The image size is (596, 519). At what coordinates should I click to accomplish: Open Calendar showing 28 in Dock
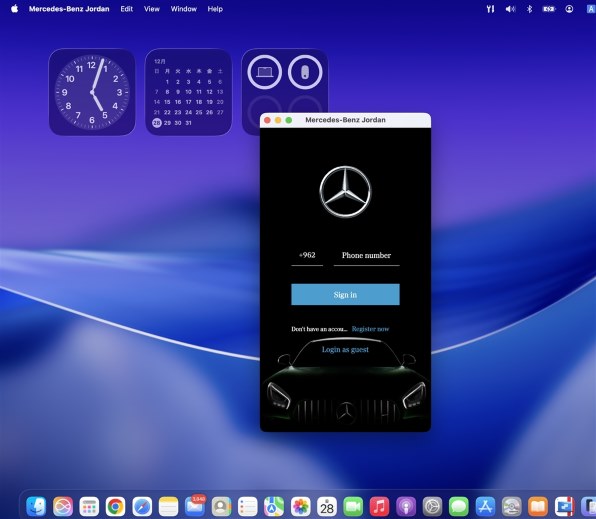coord(327,506)
